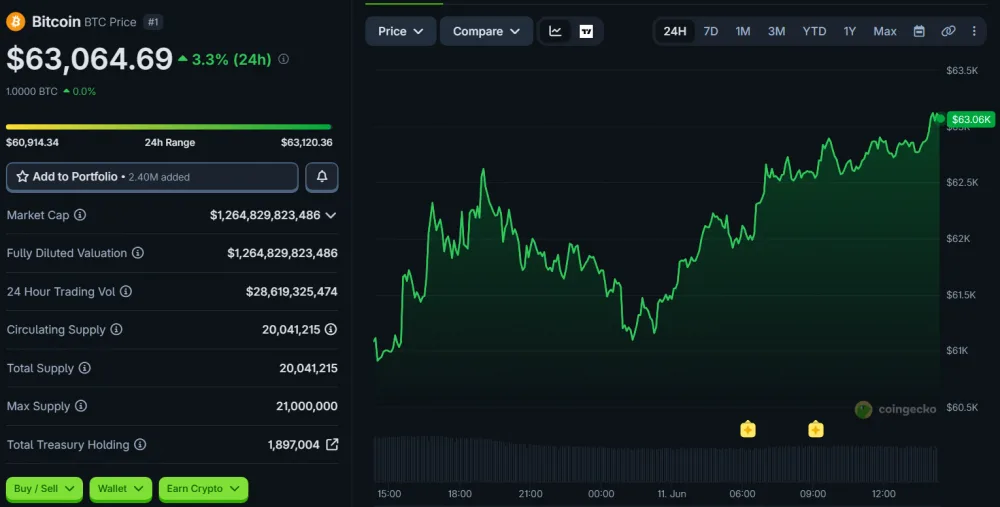Click the $63.06K current price label
Screen dimensions: 1000x507
click(x=971, y=119)
